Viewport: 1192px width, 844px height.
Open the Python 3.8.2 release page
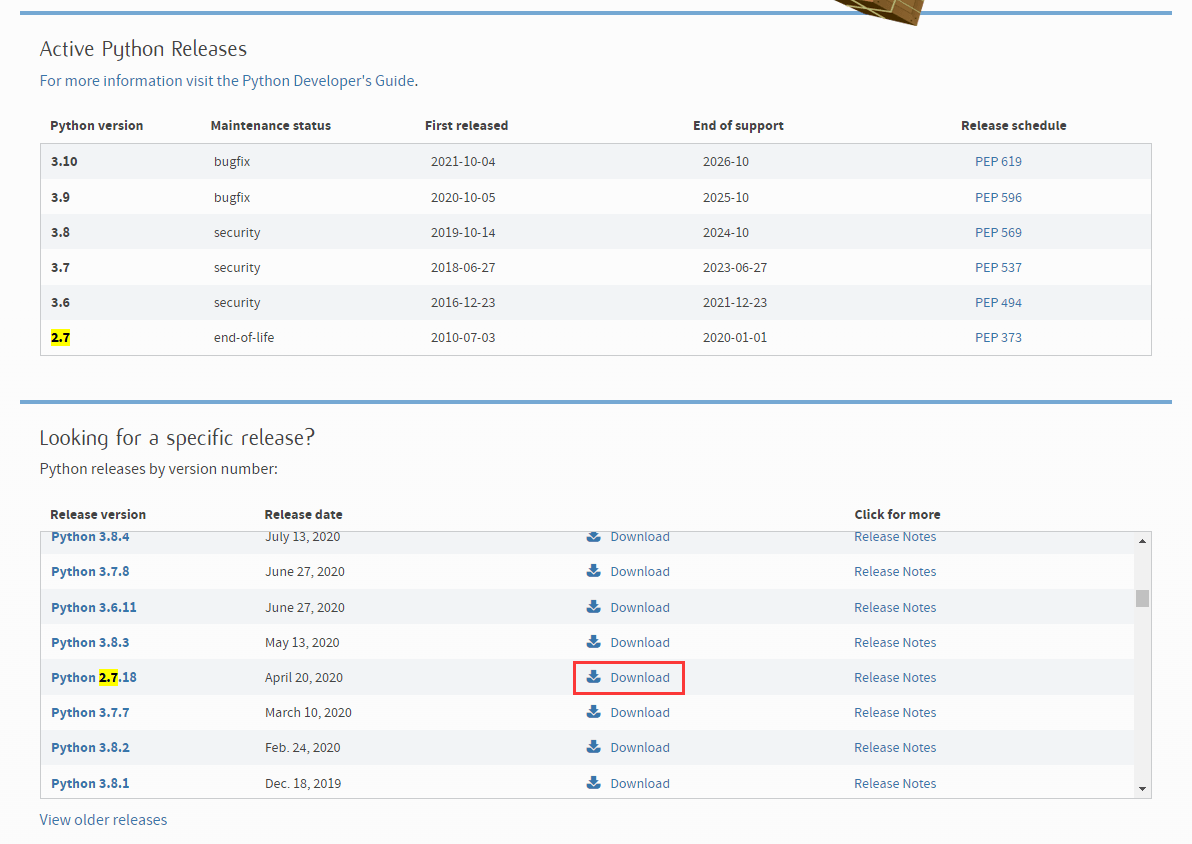coord(90,747)
